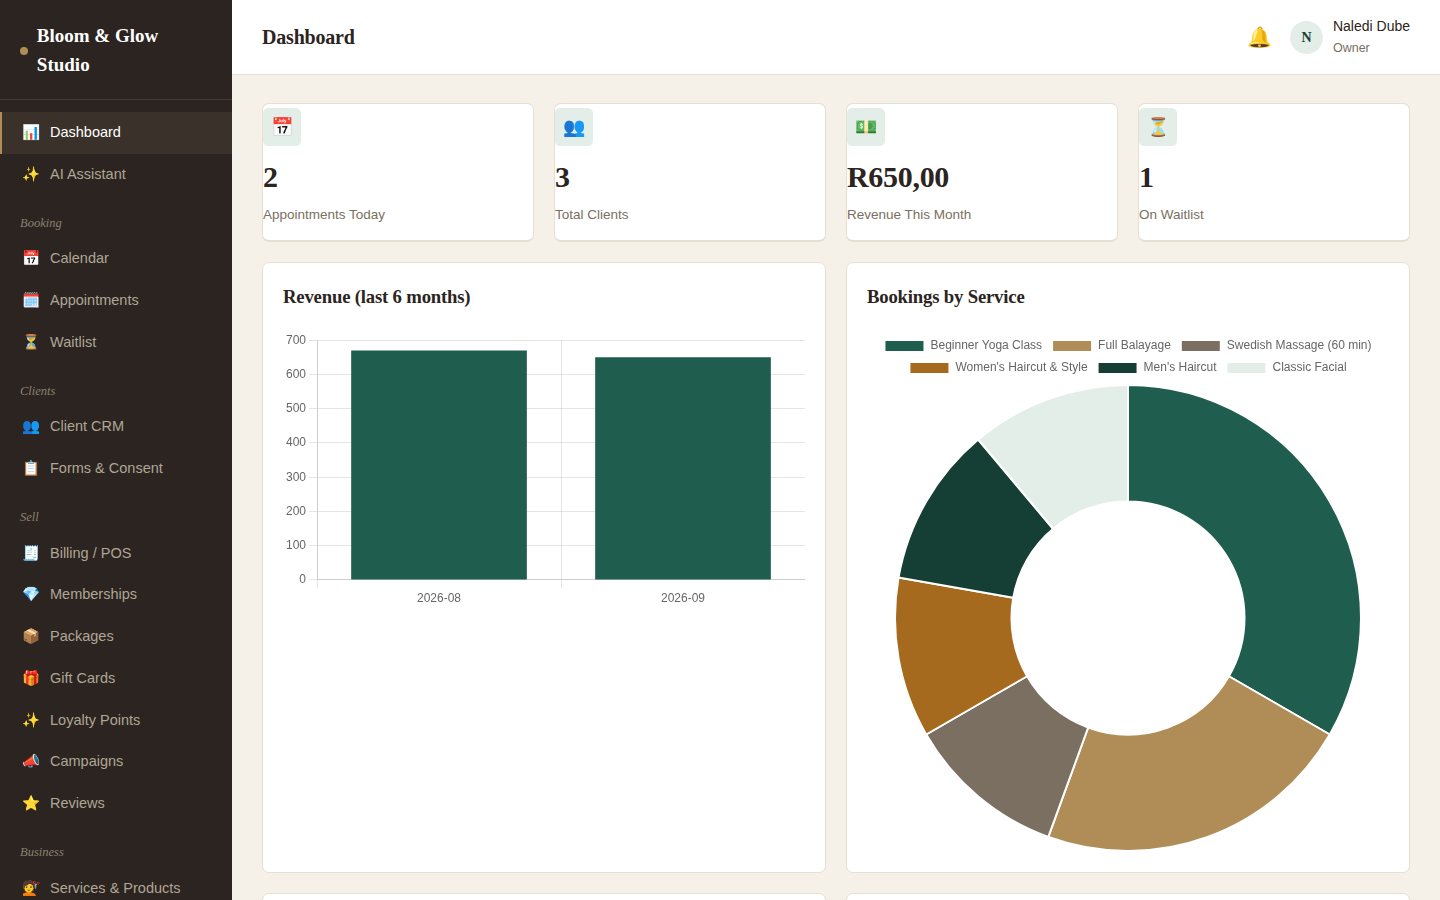Click the calendar icon on Appointments Today card
The width and height of the screenshot is (1440, 900).
tap(282, 127)
